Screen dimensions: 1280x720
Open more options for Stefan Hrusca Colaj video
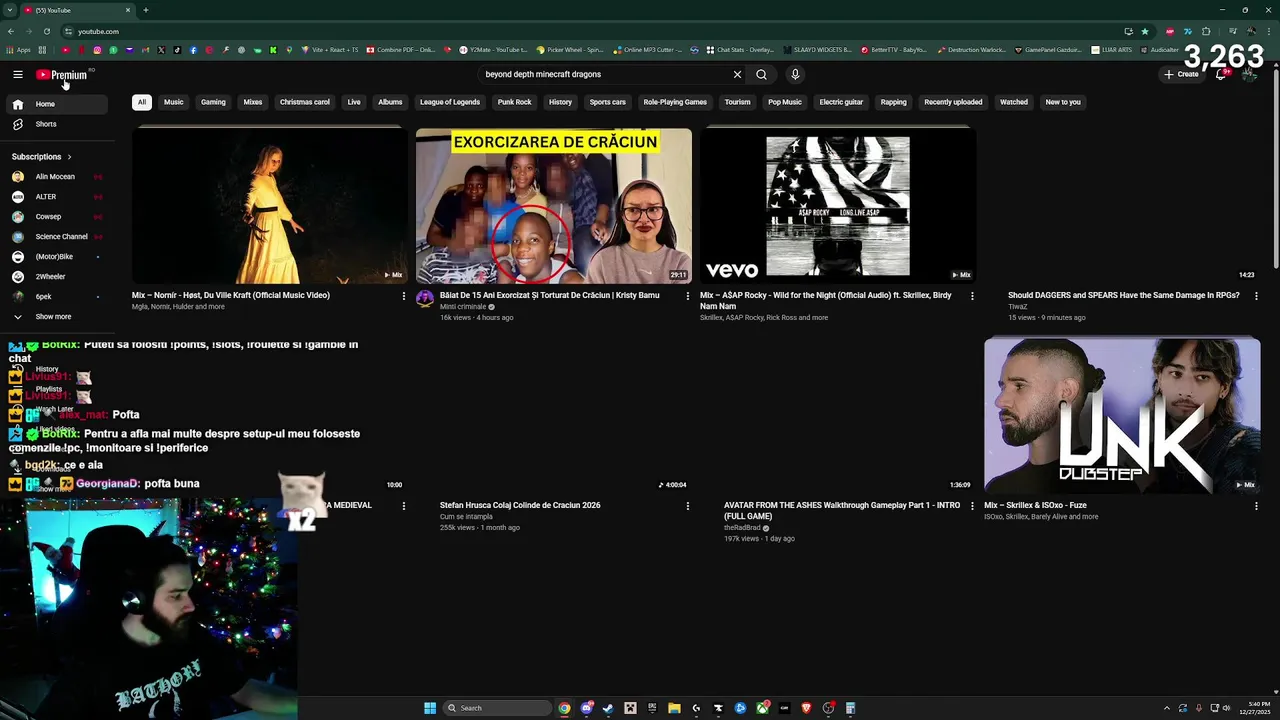click(x=688, y=506)
